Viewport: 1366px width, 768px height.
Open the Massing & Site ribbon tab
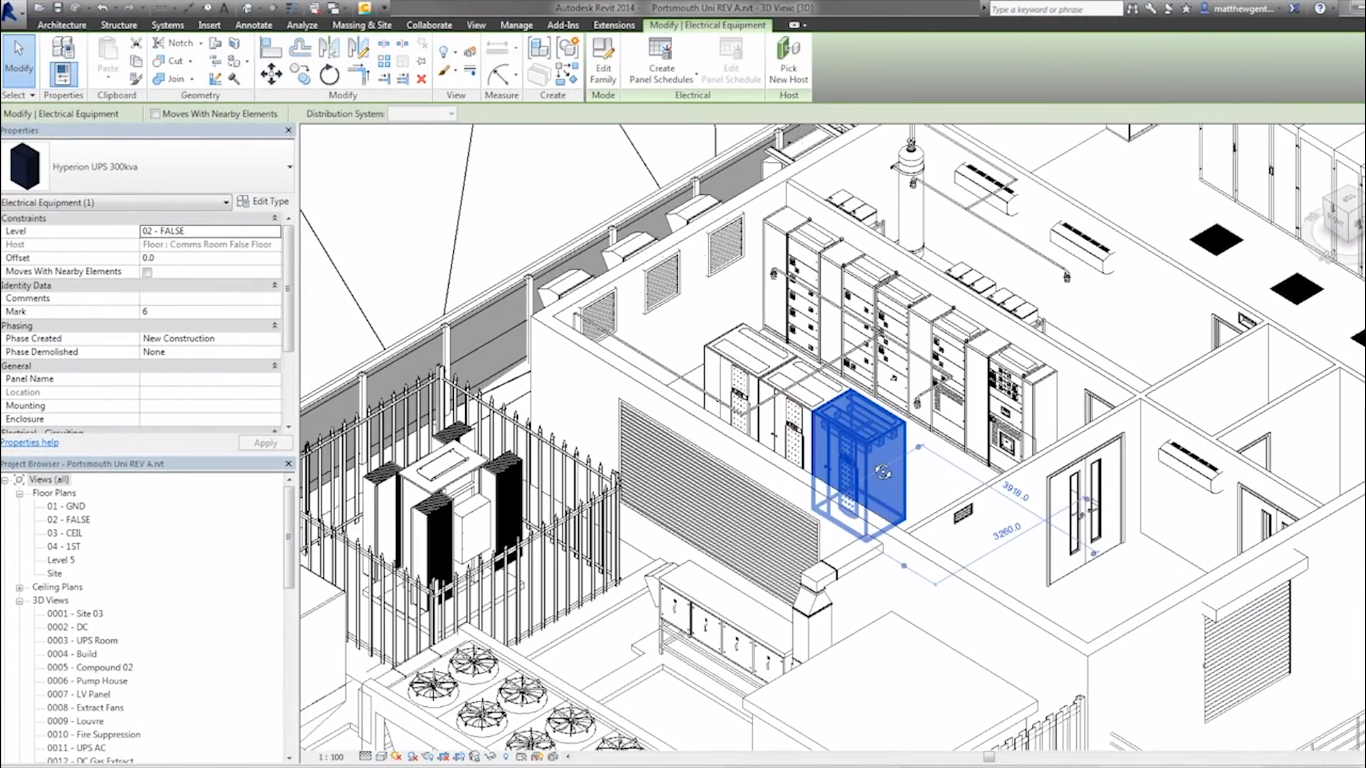pos(362,25)
